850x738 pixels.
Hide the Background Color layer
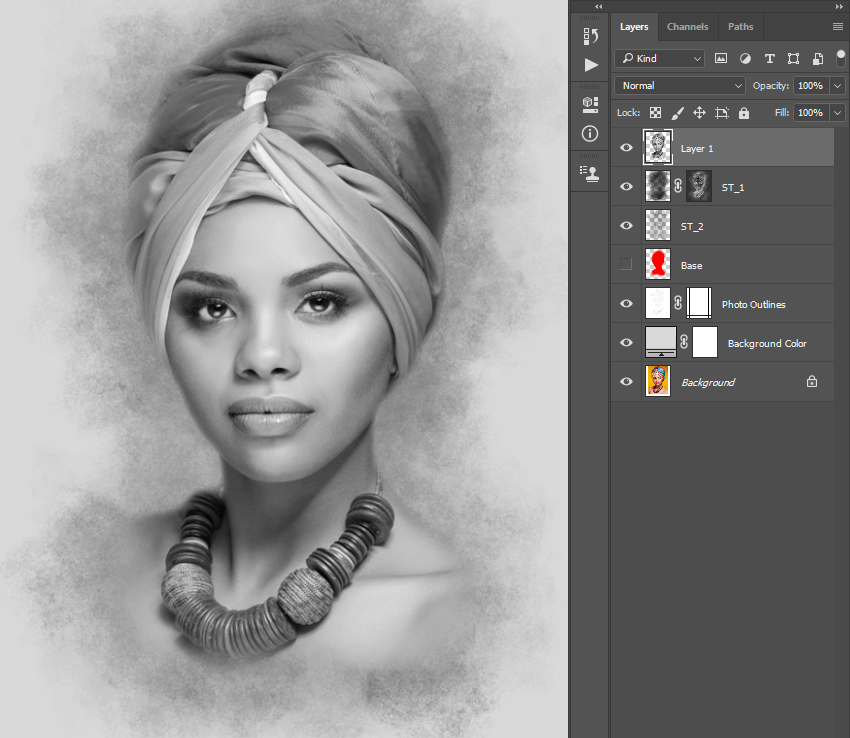click(626, 343)
